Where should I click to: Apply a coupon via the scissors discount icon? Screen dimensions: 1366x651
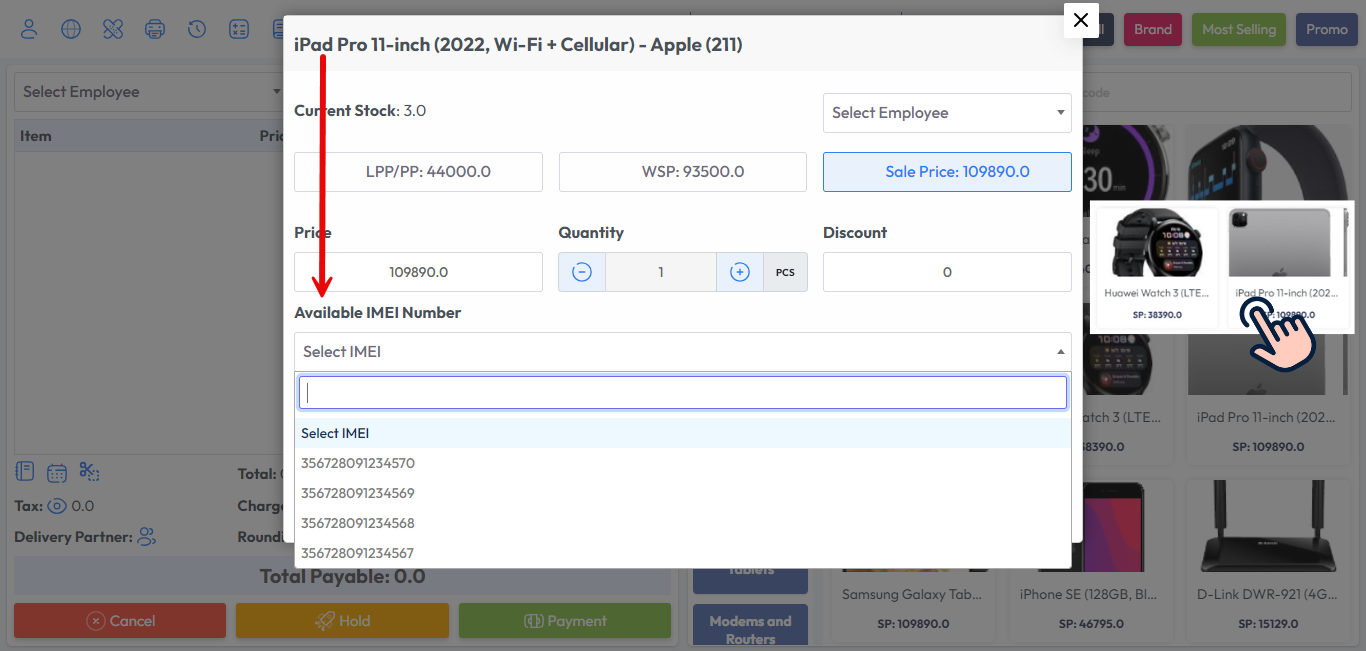pyautogui.click(x=89, y=471)
